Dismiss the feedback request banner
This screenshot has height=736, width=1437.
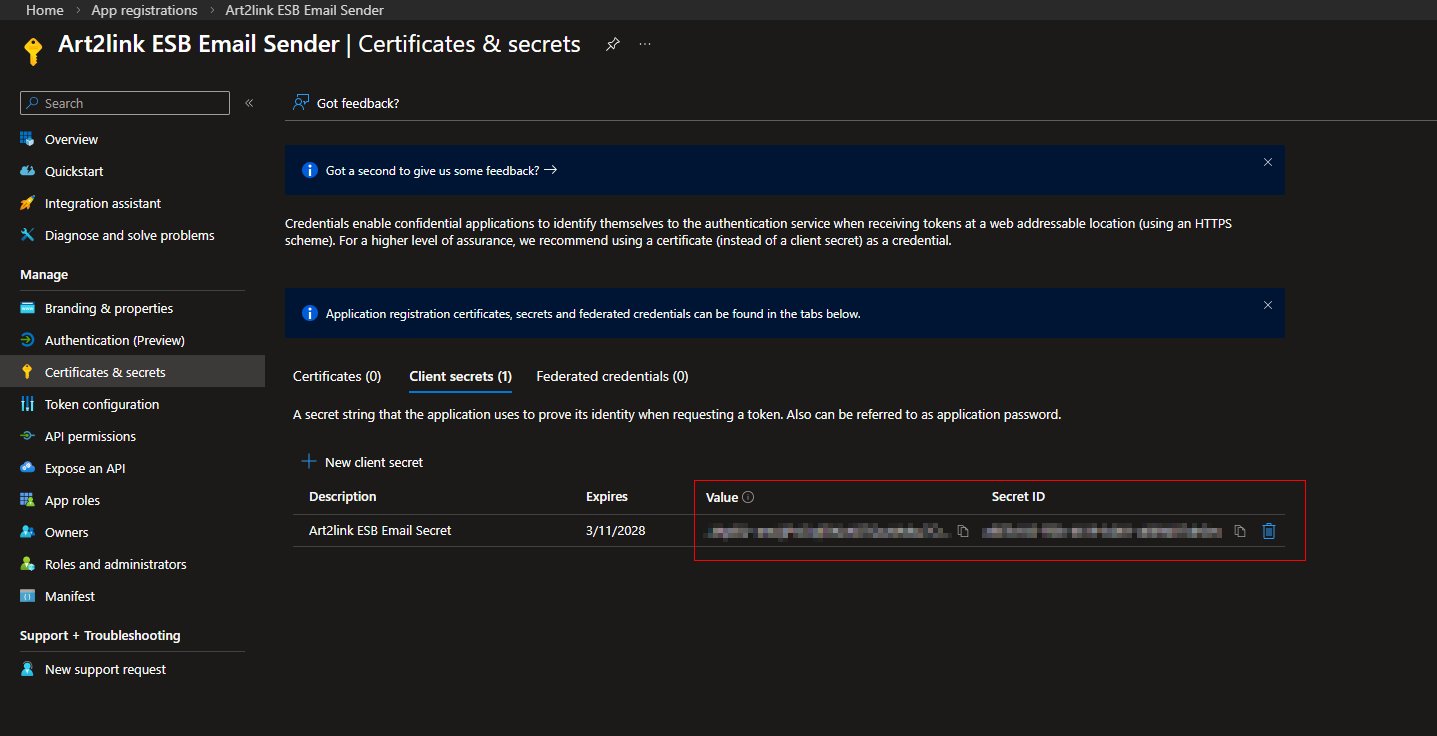coord(1268,161)
